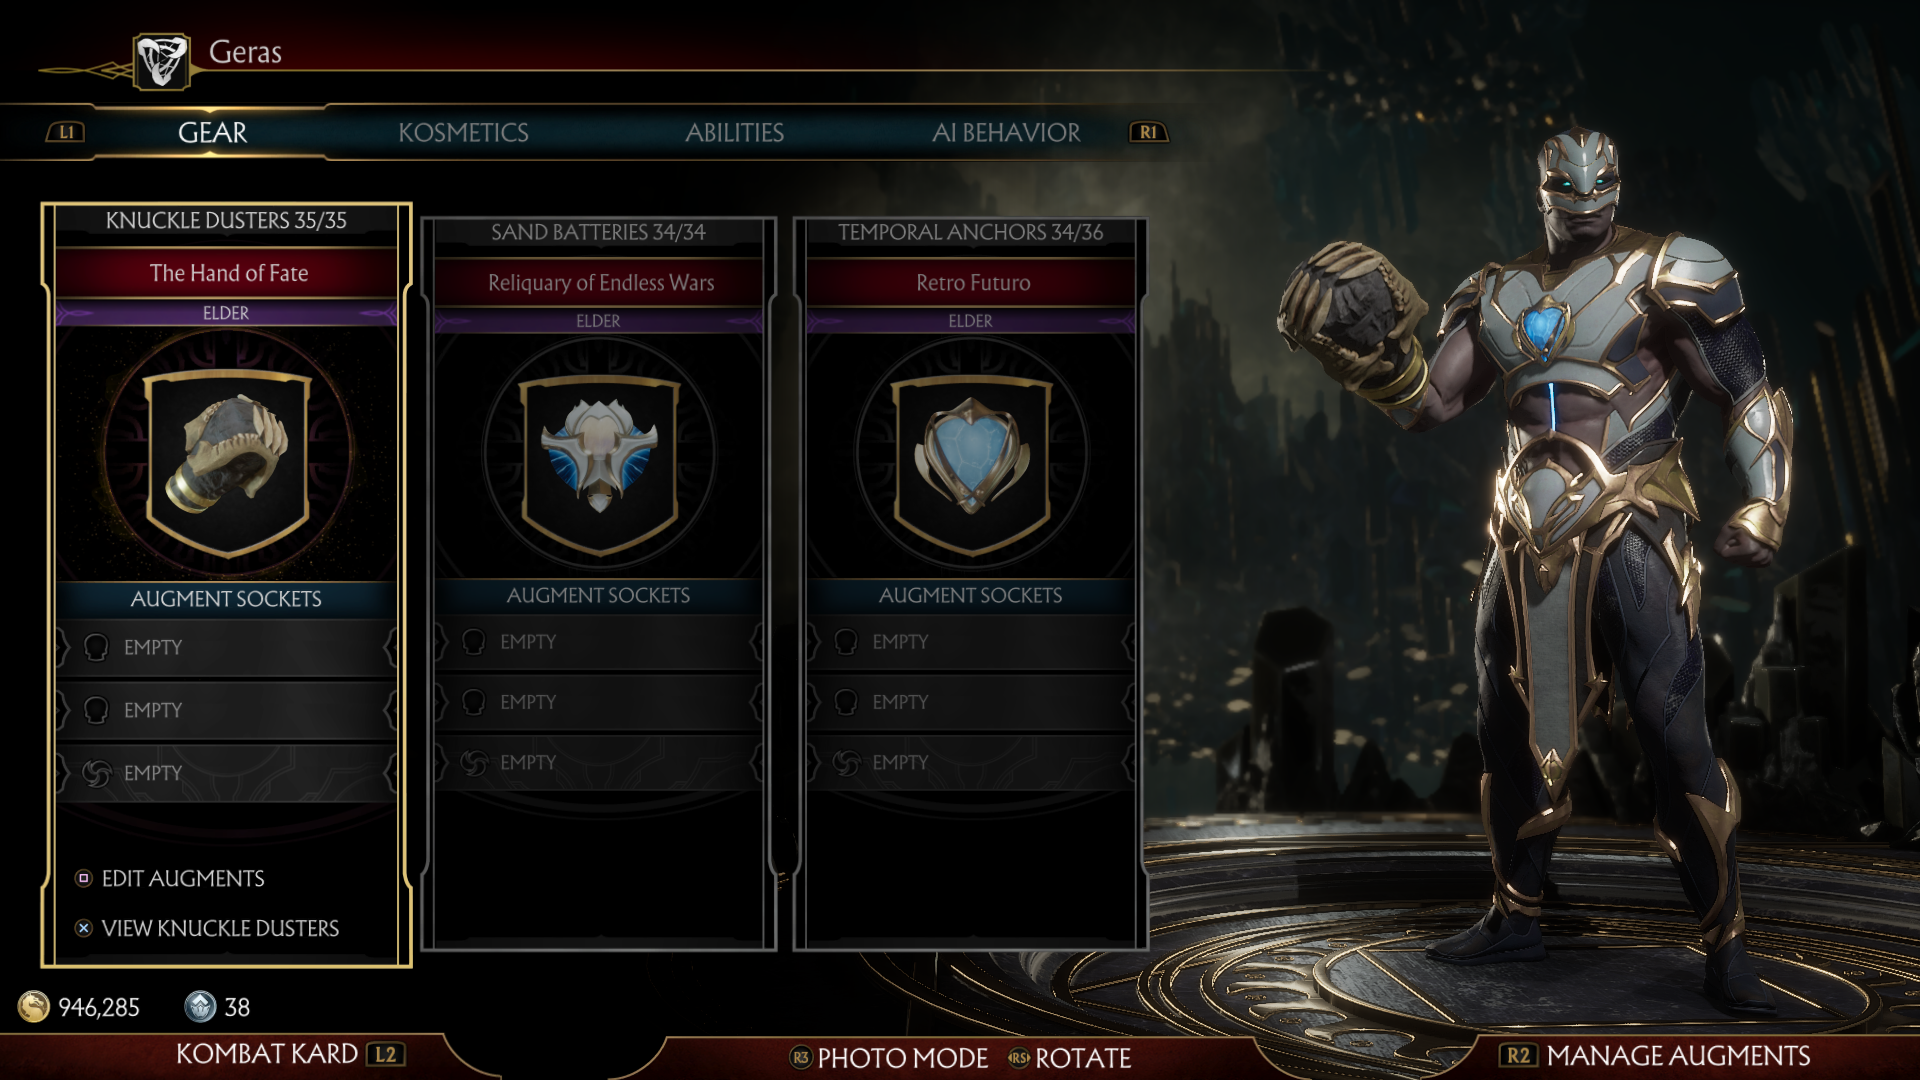Select the Hand of Fate knuckle duster icon
The width and height of the screenshot is (1920, 1080).
[x=228, y=462]
